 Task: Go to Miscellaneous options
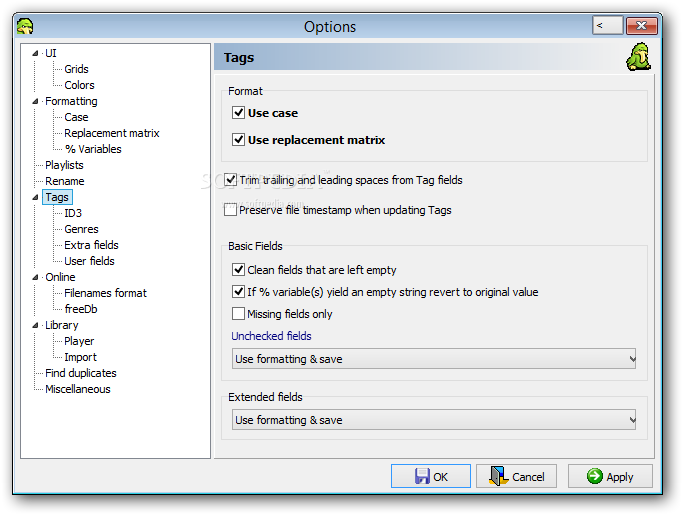coord(78,389)
